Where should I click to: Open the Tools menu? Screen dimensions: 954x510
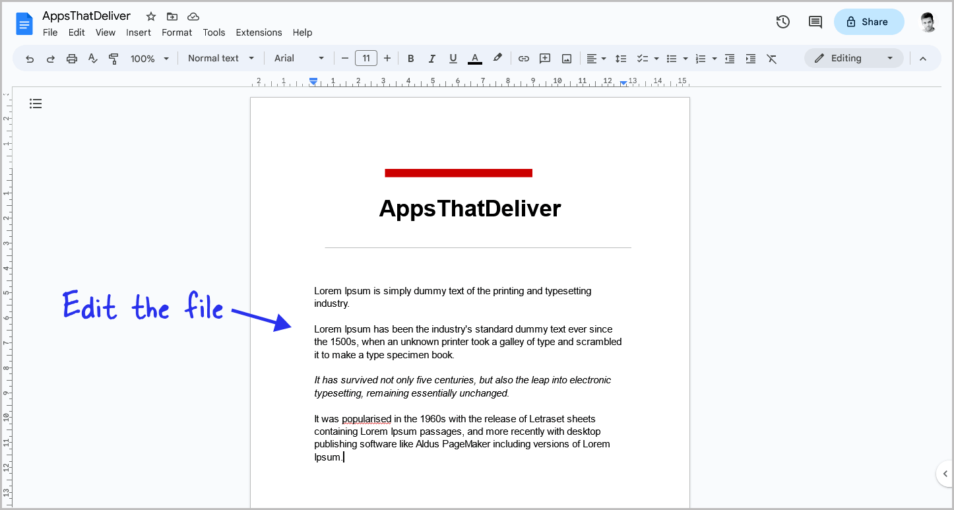pyautogui.click(x=214, y=33)
